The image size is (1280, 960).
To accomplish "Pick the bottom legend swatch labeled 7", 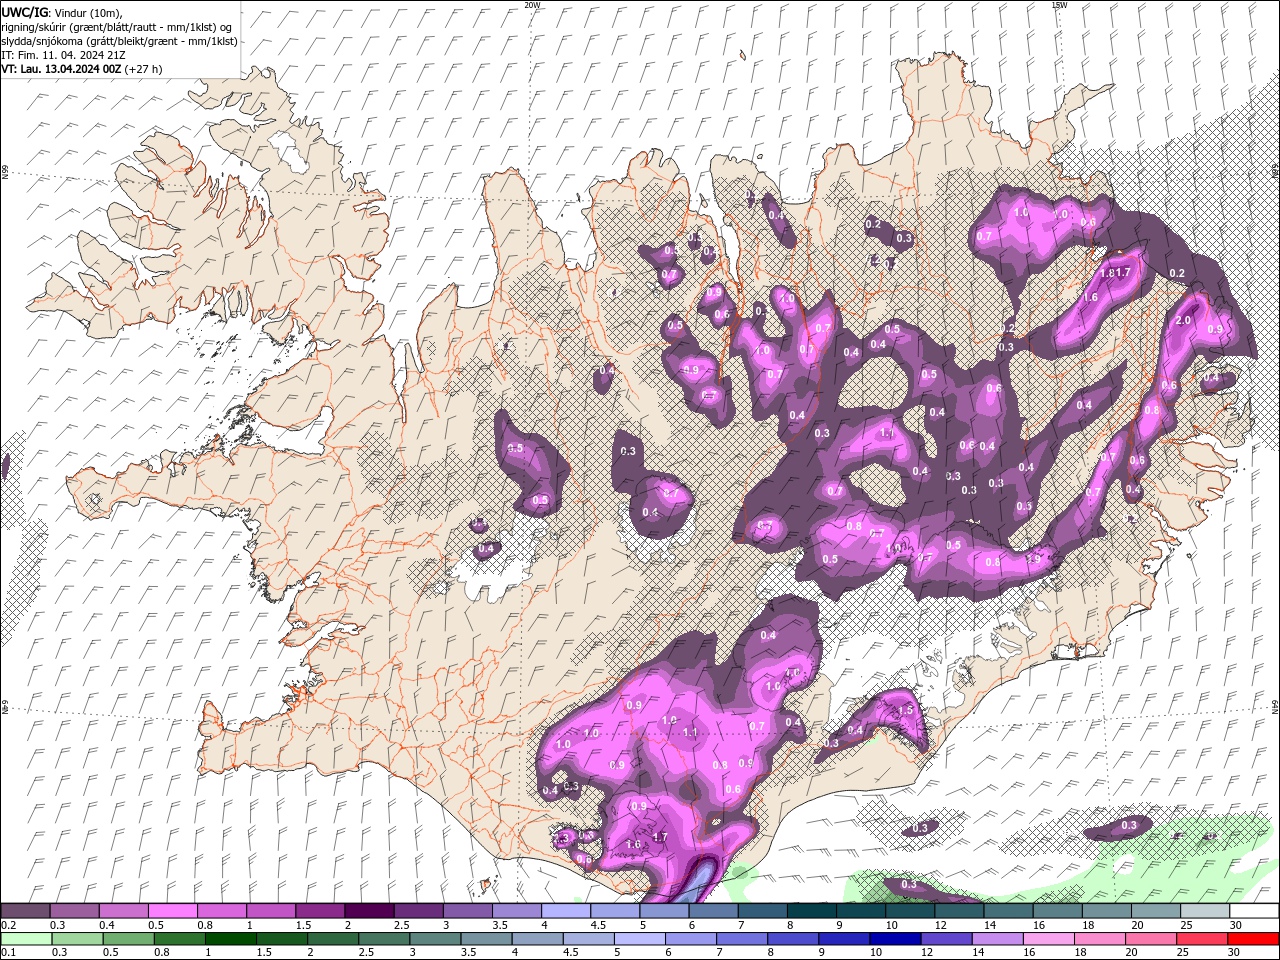I will [x=741, y=938].
